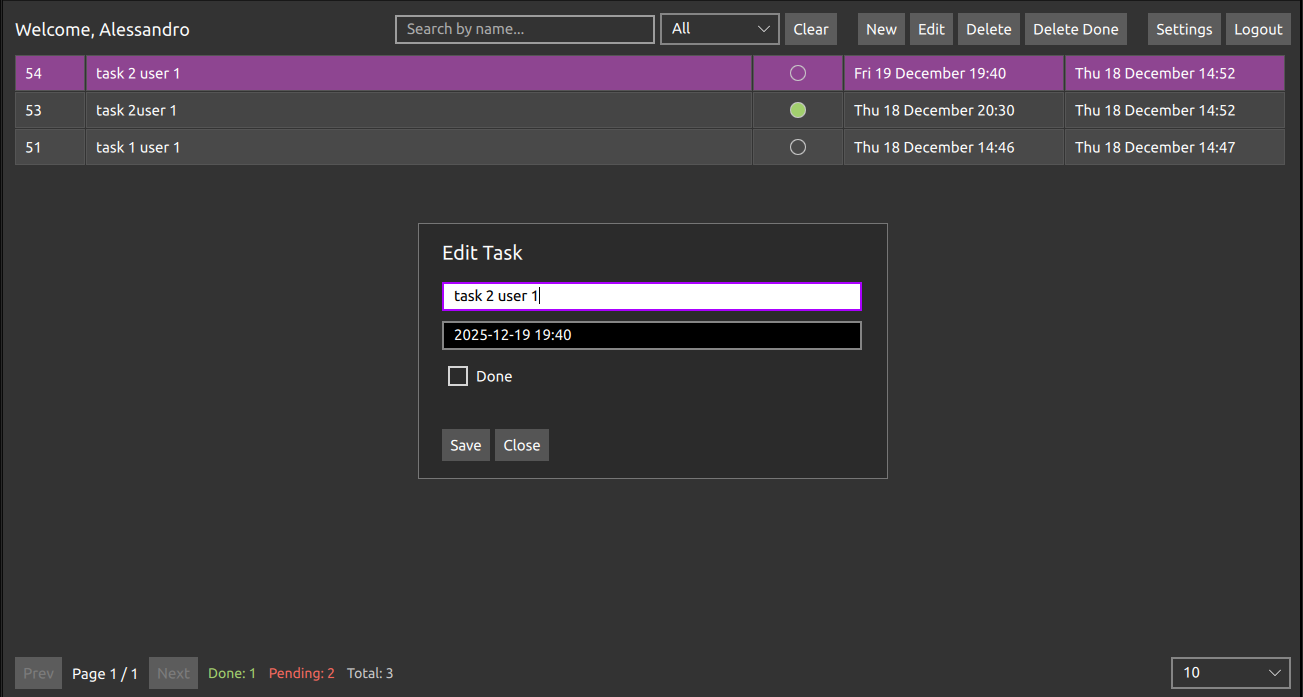Open the All status filter dropdown
The image size is (1303, 697).
point(719,29)
